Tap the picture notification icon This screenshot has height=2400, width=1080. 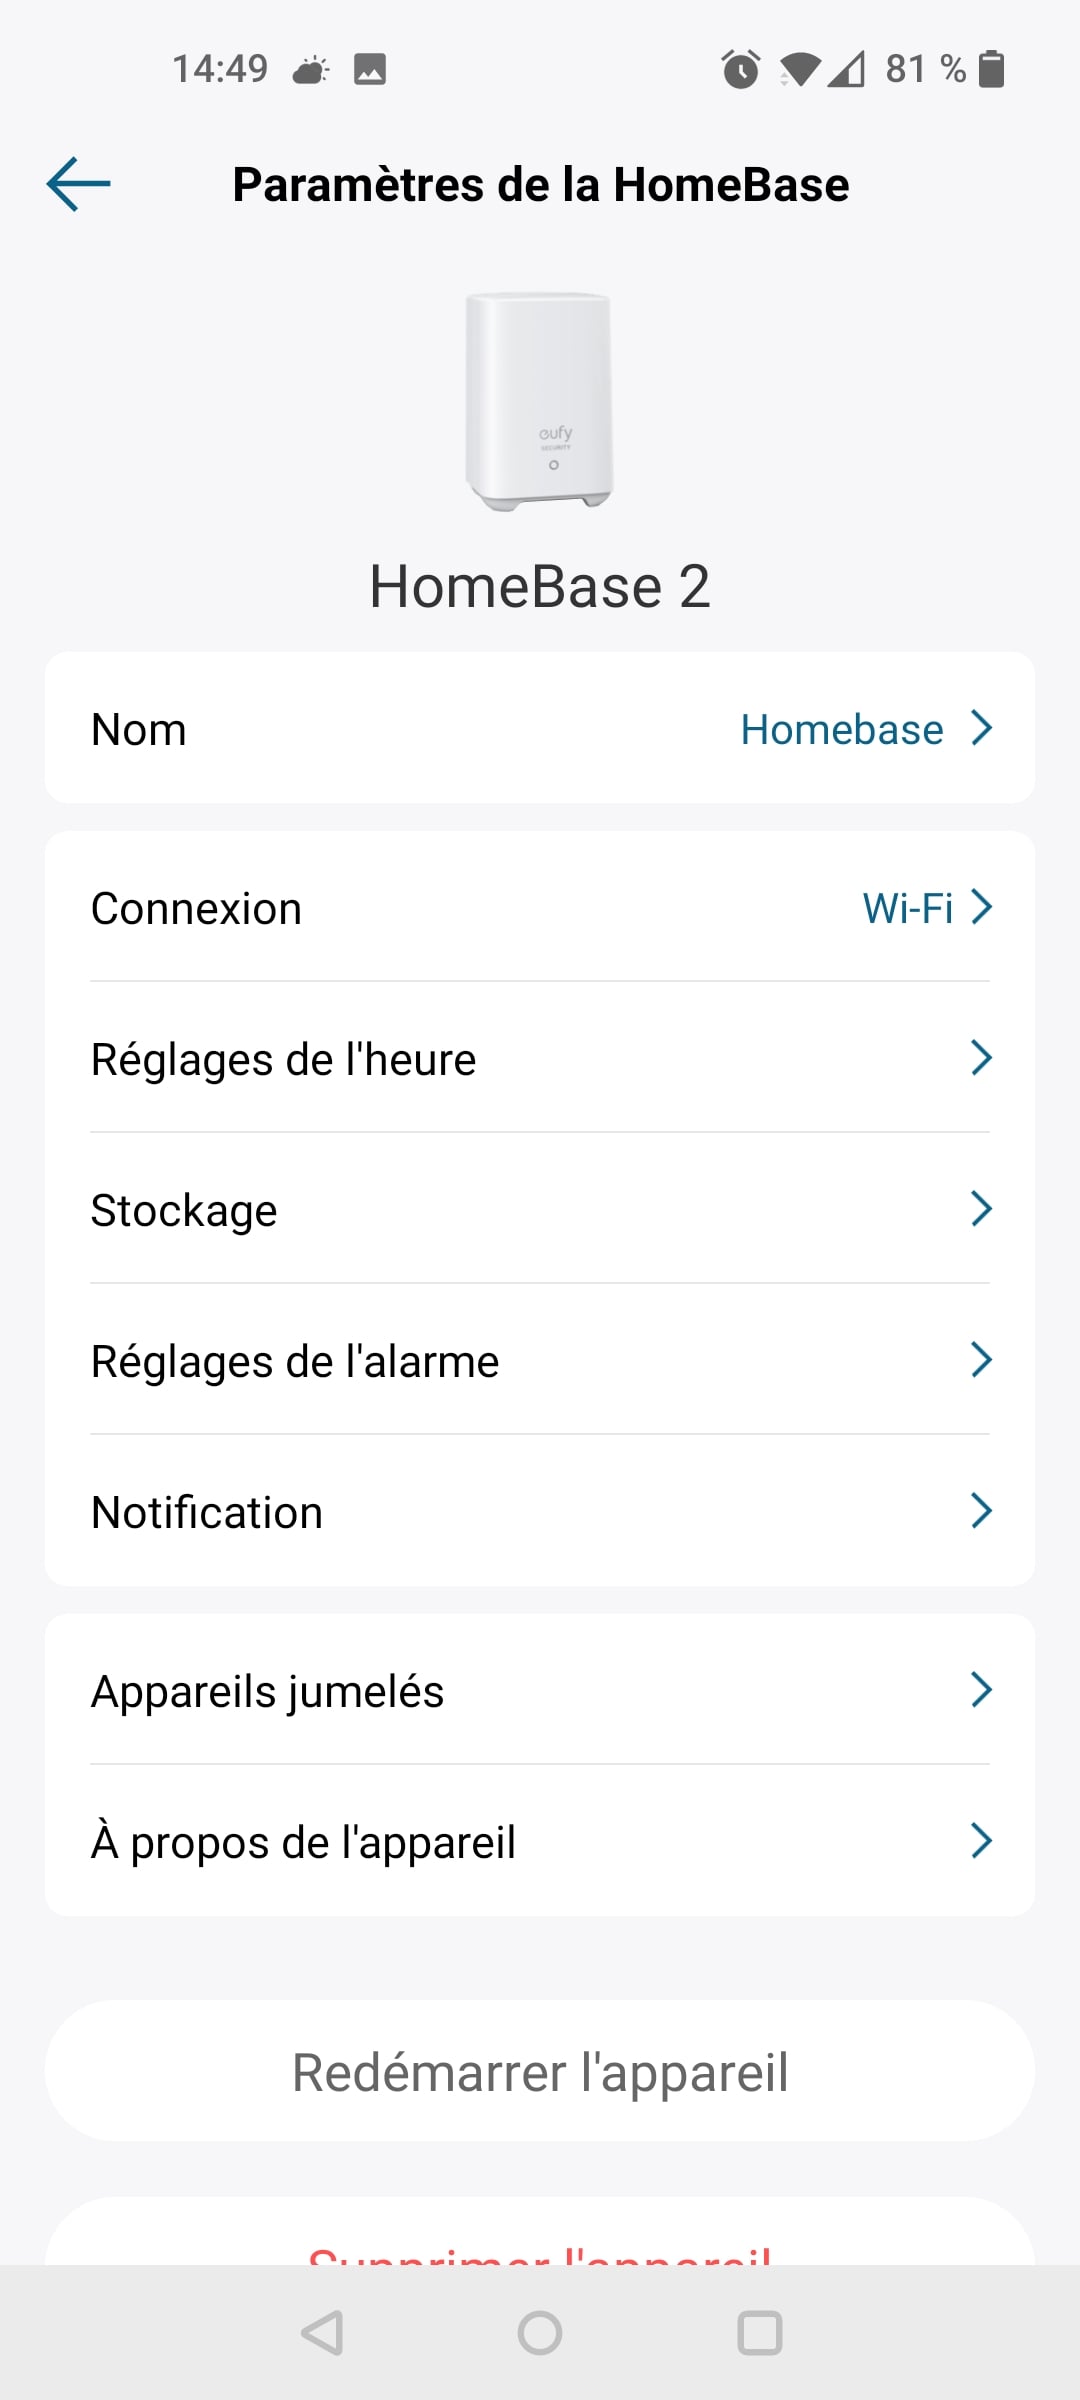click(370, 69)
